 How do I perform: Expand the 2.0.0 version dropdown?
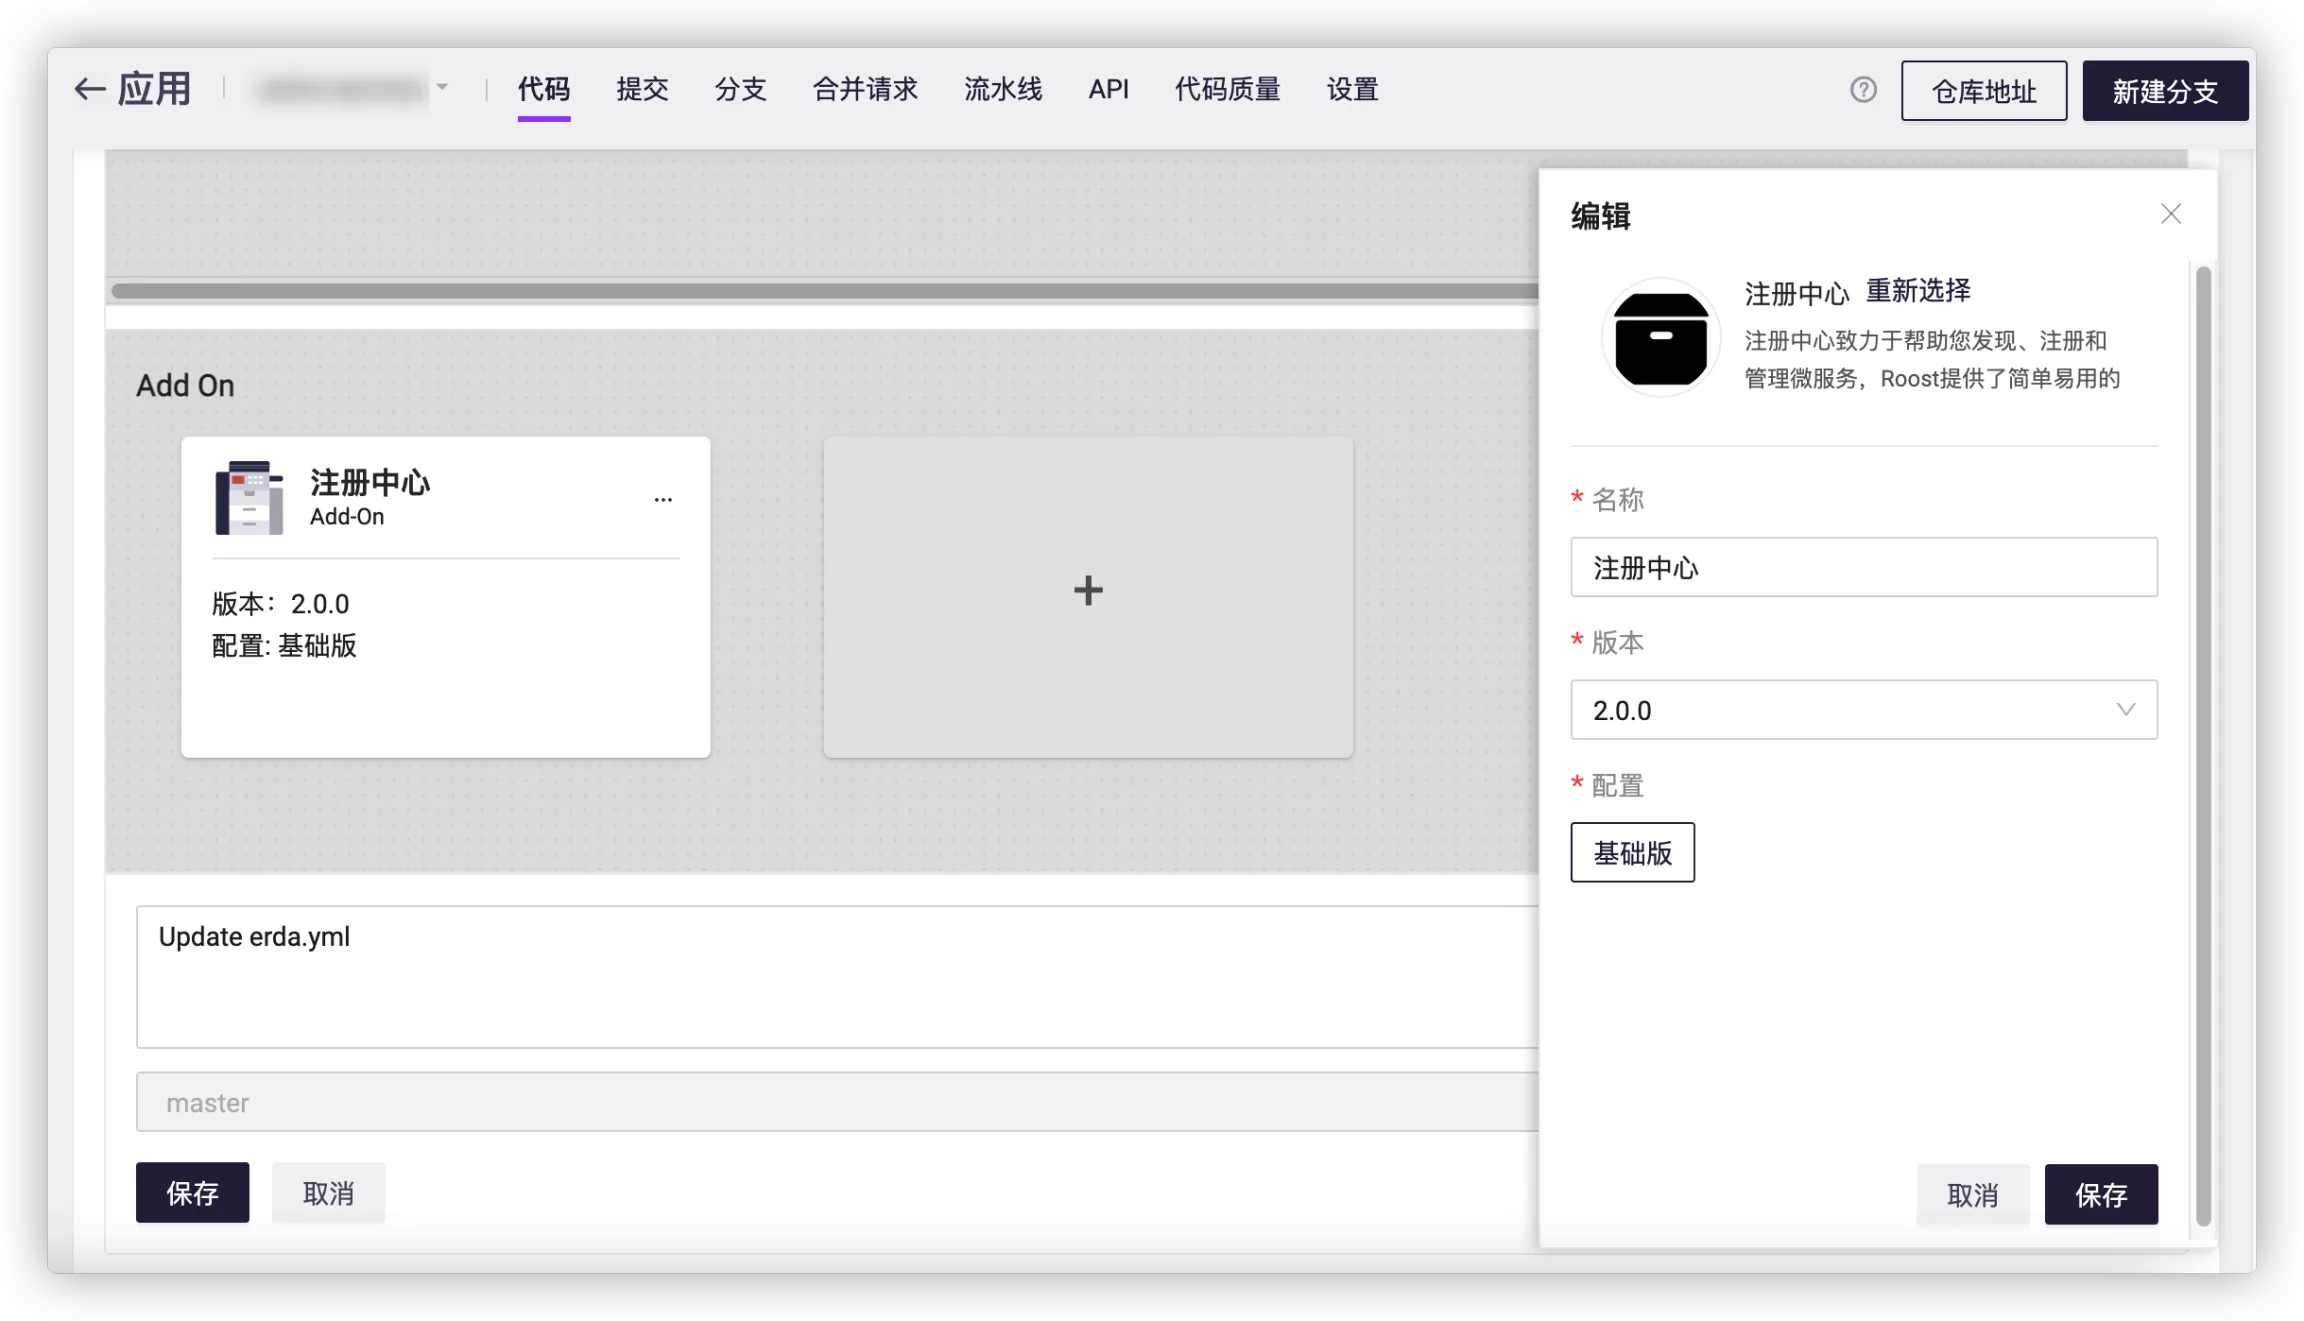pos(1863,710)
